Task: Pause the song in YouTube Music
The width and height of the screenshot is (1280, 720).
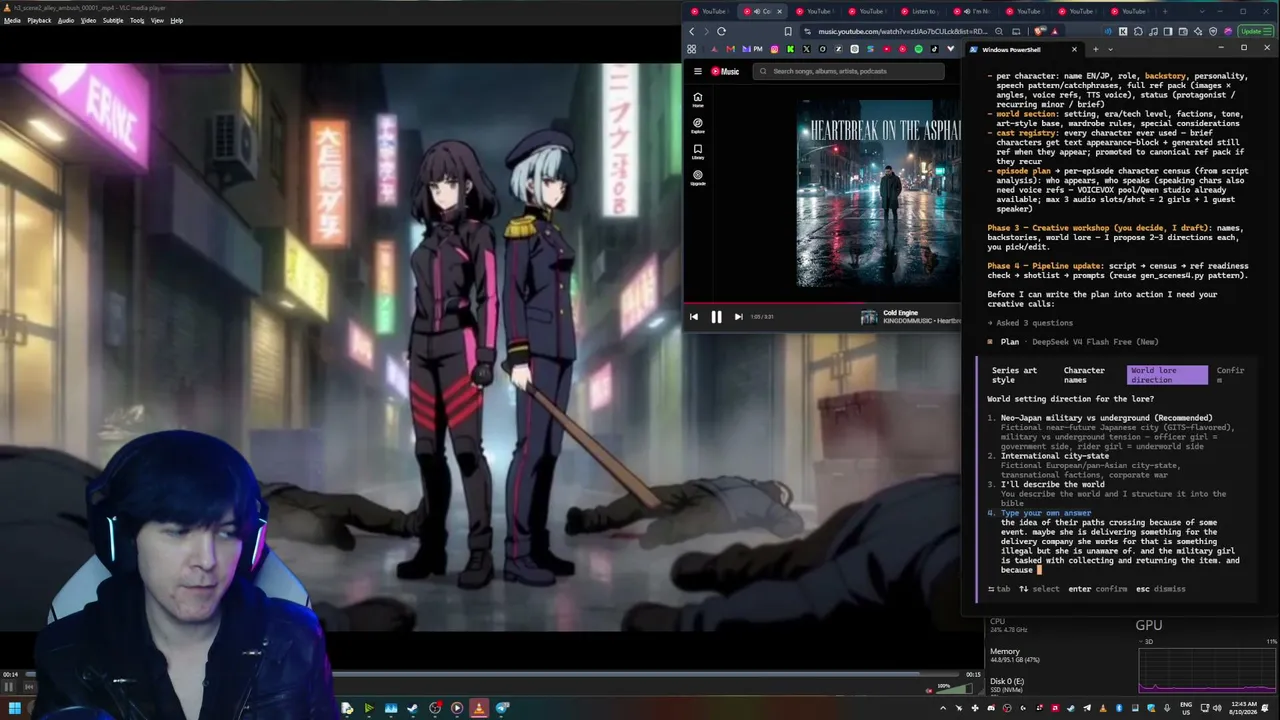Action: tap(716, 317)
